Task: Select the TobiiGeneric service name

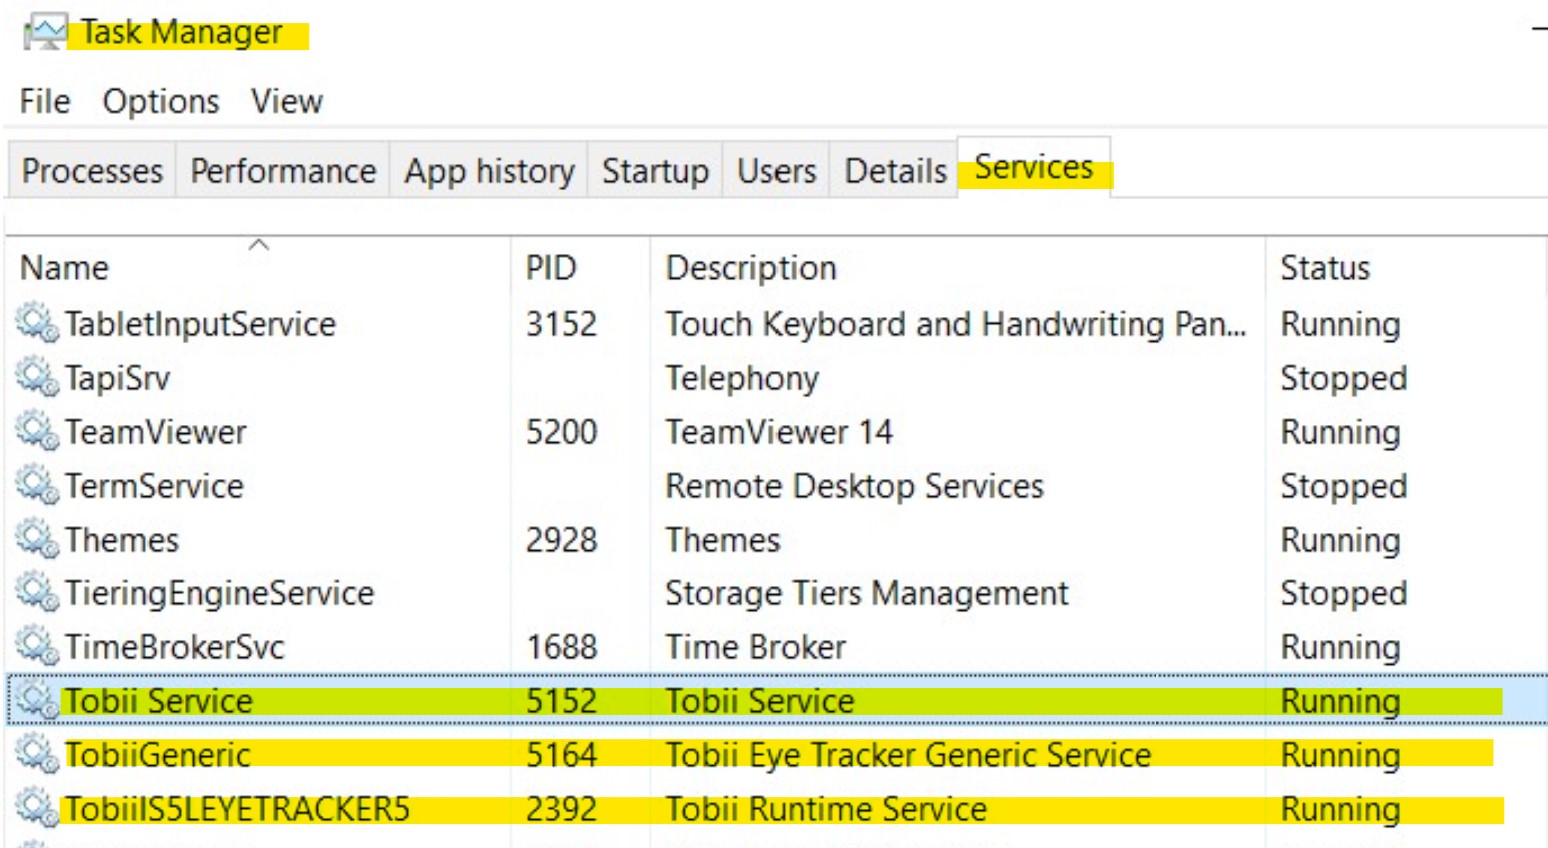Action: point(157,754)
